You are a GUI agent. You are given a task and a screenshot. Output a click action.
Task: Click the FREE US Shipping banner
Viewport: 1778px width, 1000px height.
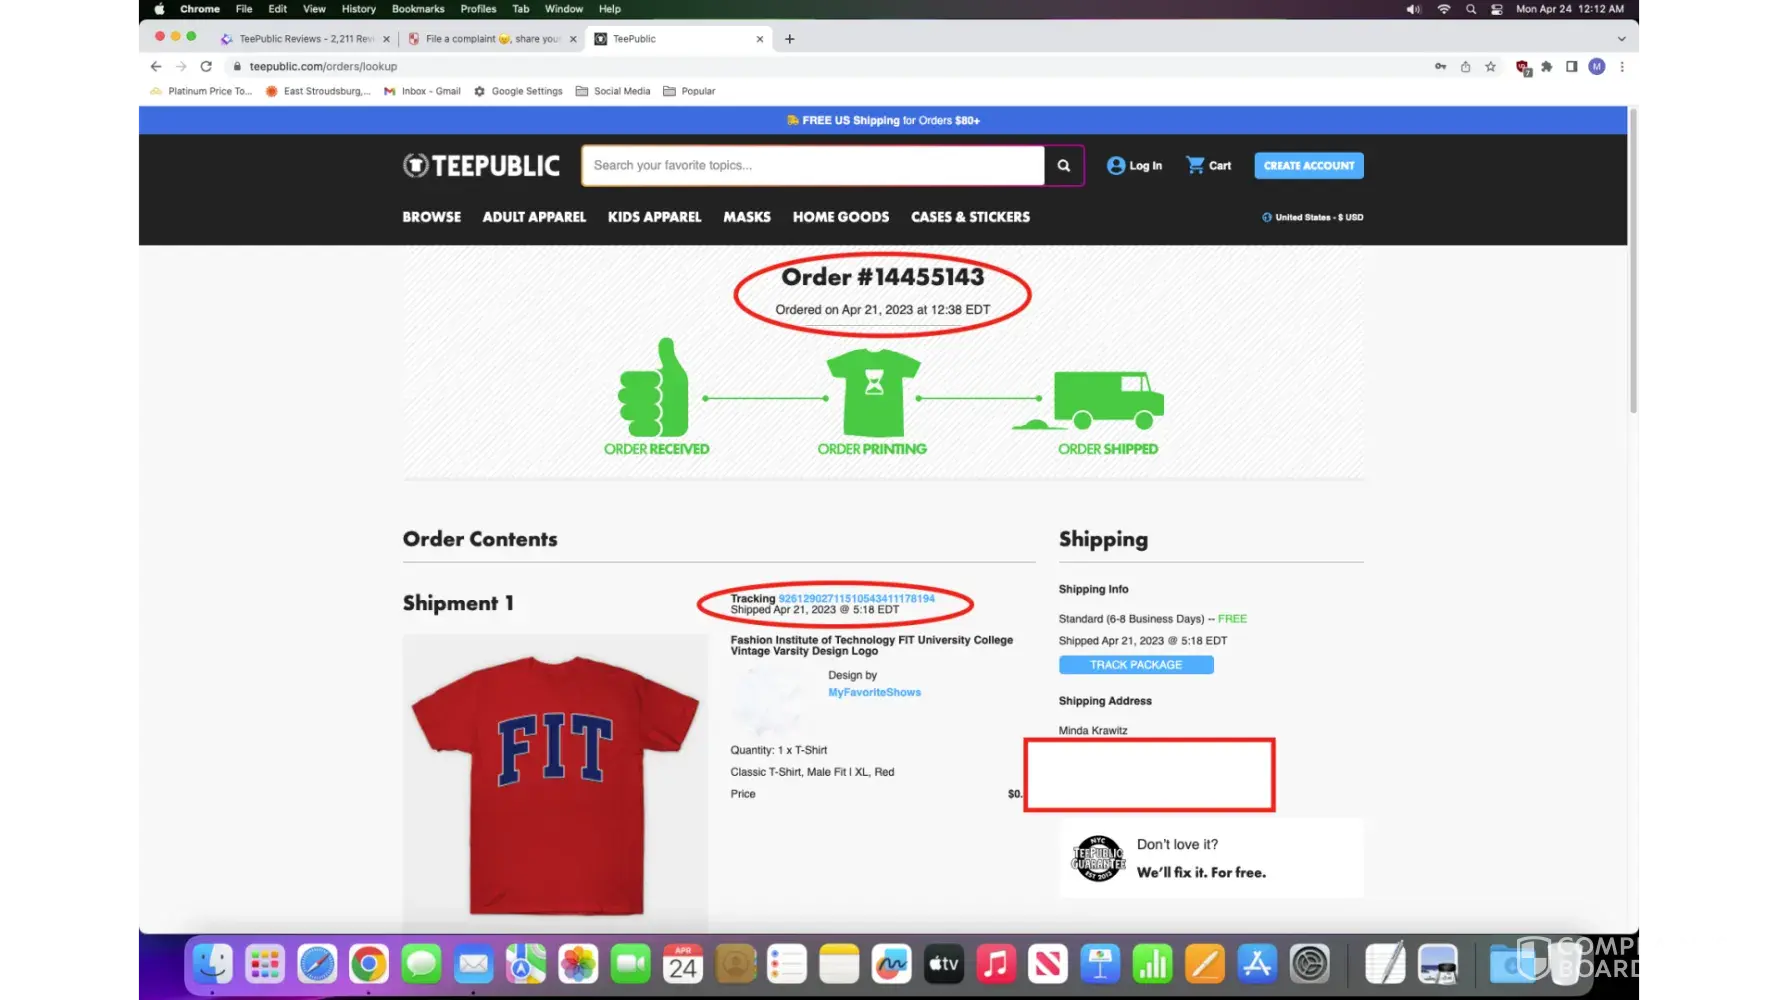[x=883, y=121]
